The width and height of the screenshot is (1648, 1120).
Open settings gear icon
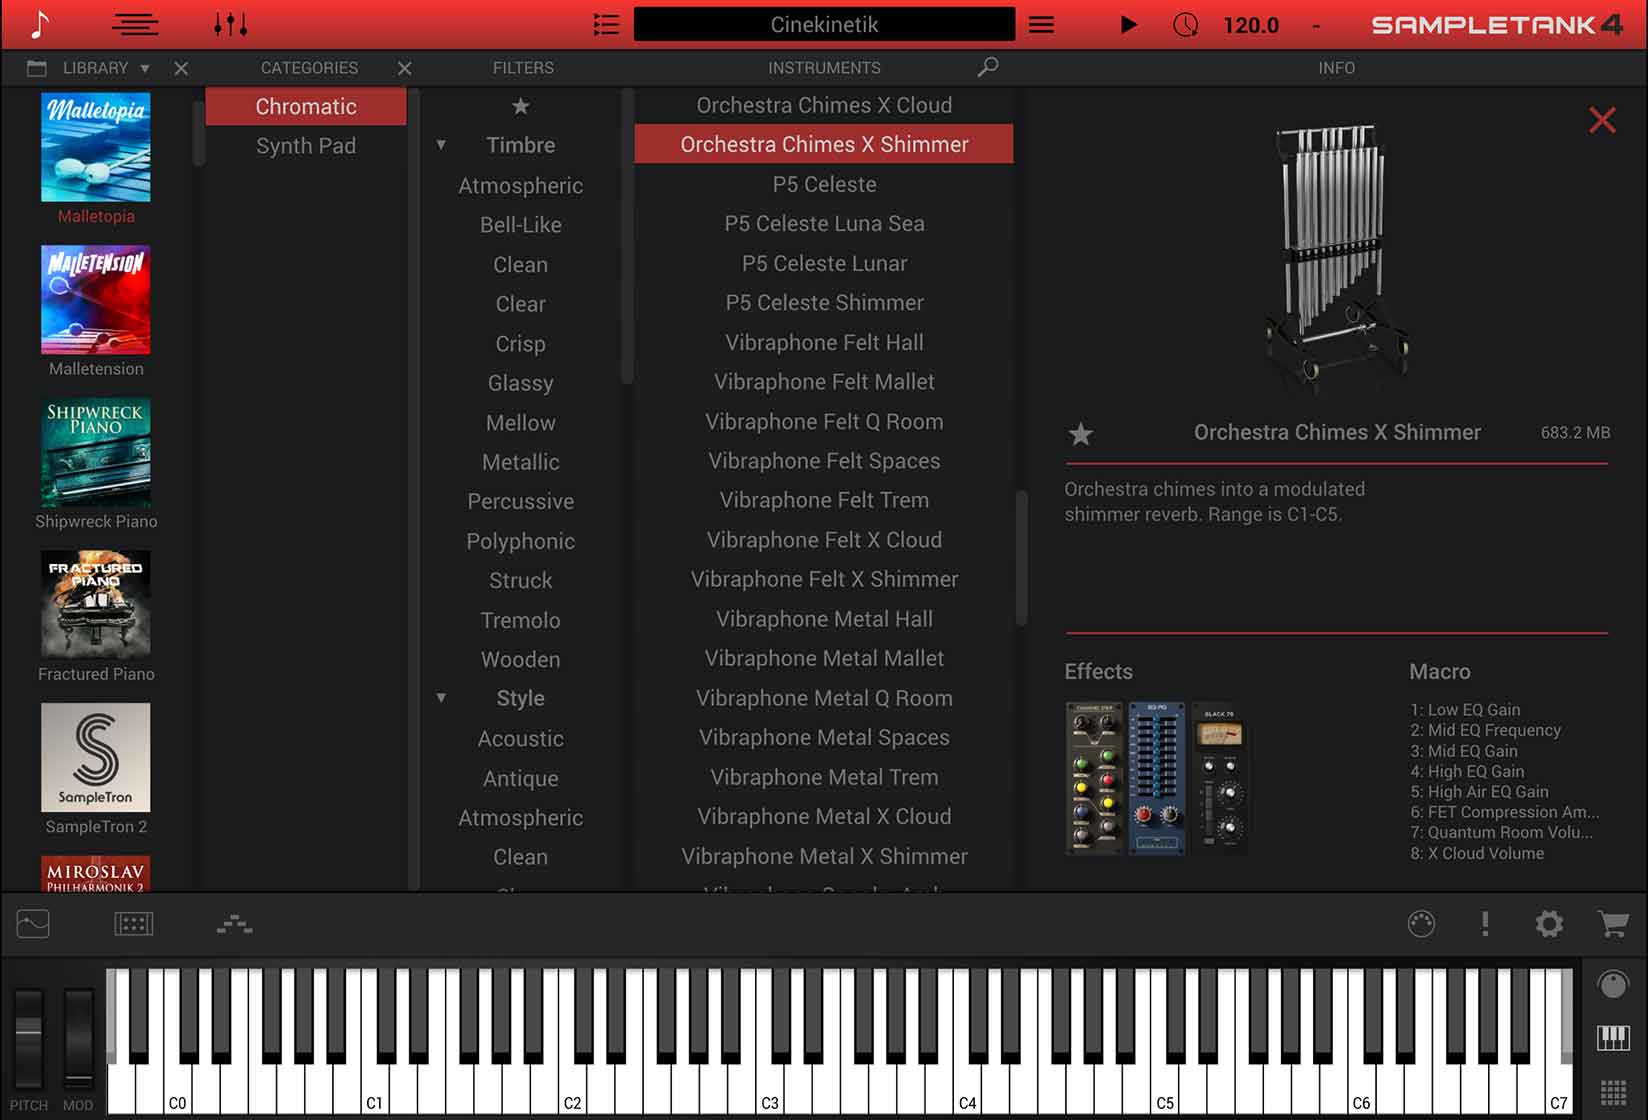(1549, 923)
